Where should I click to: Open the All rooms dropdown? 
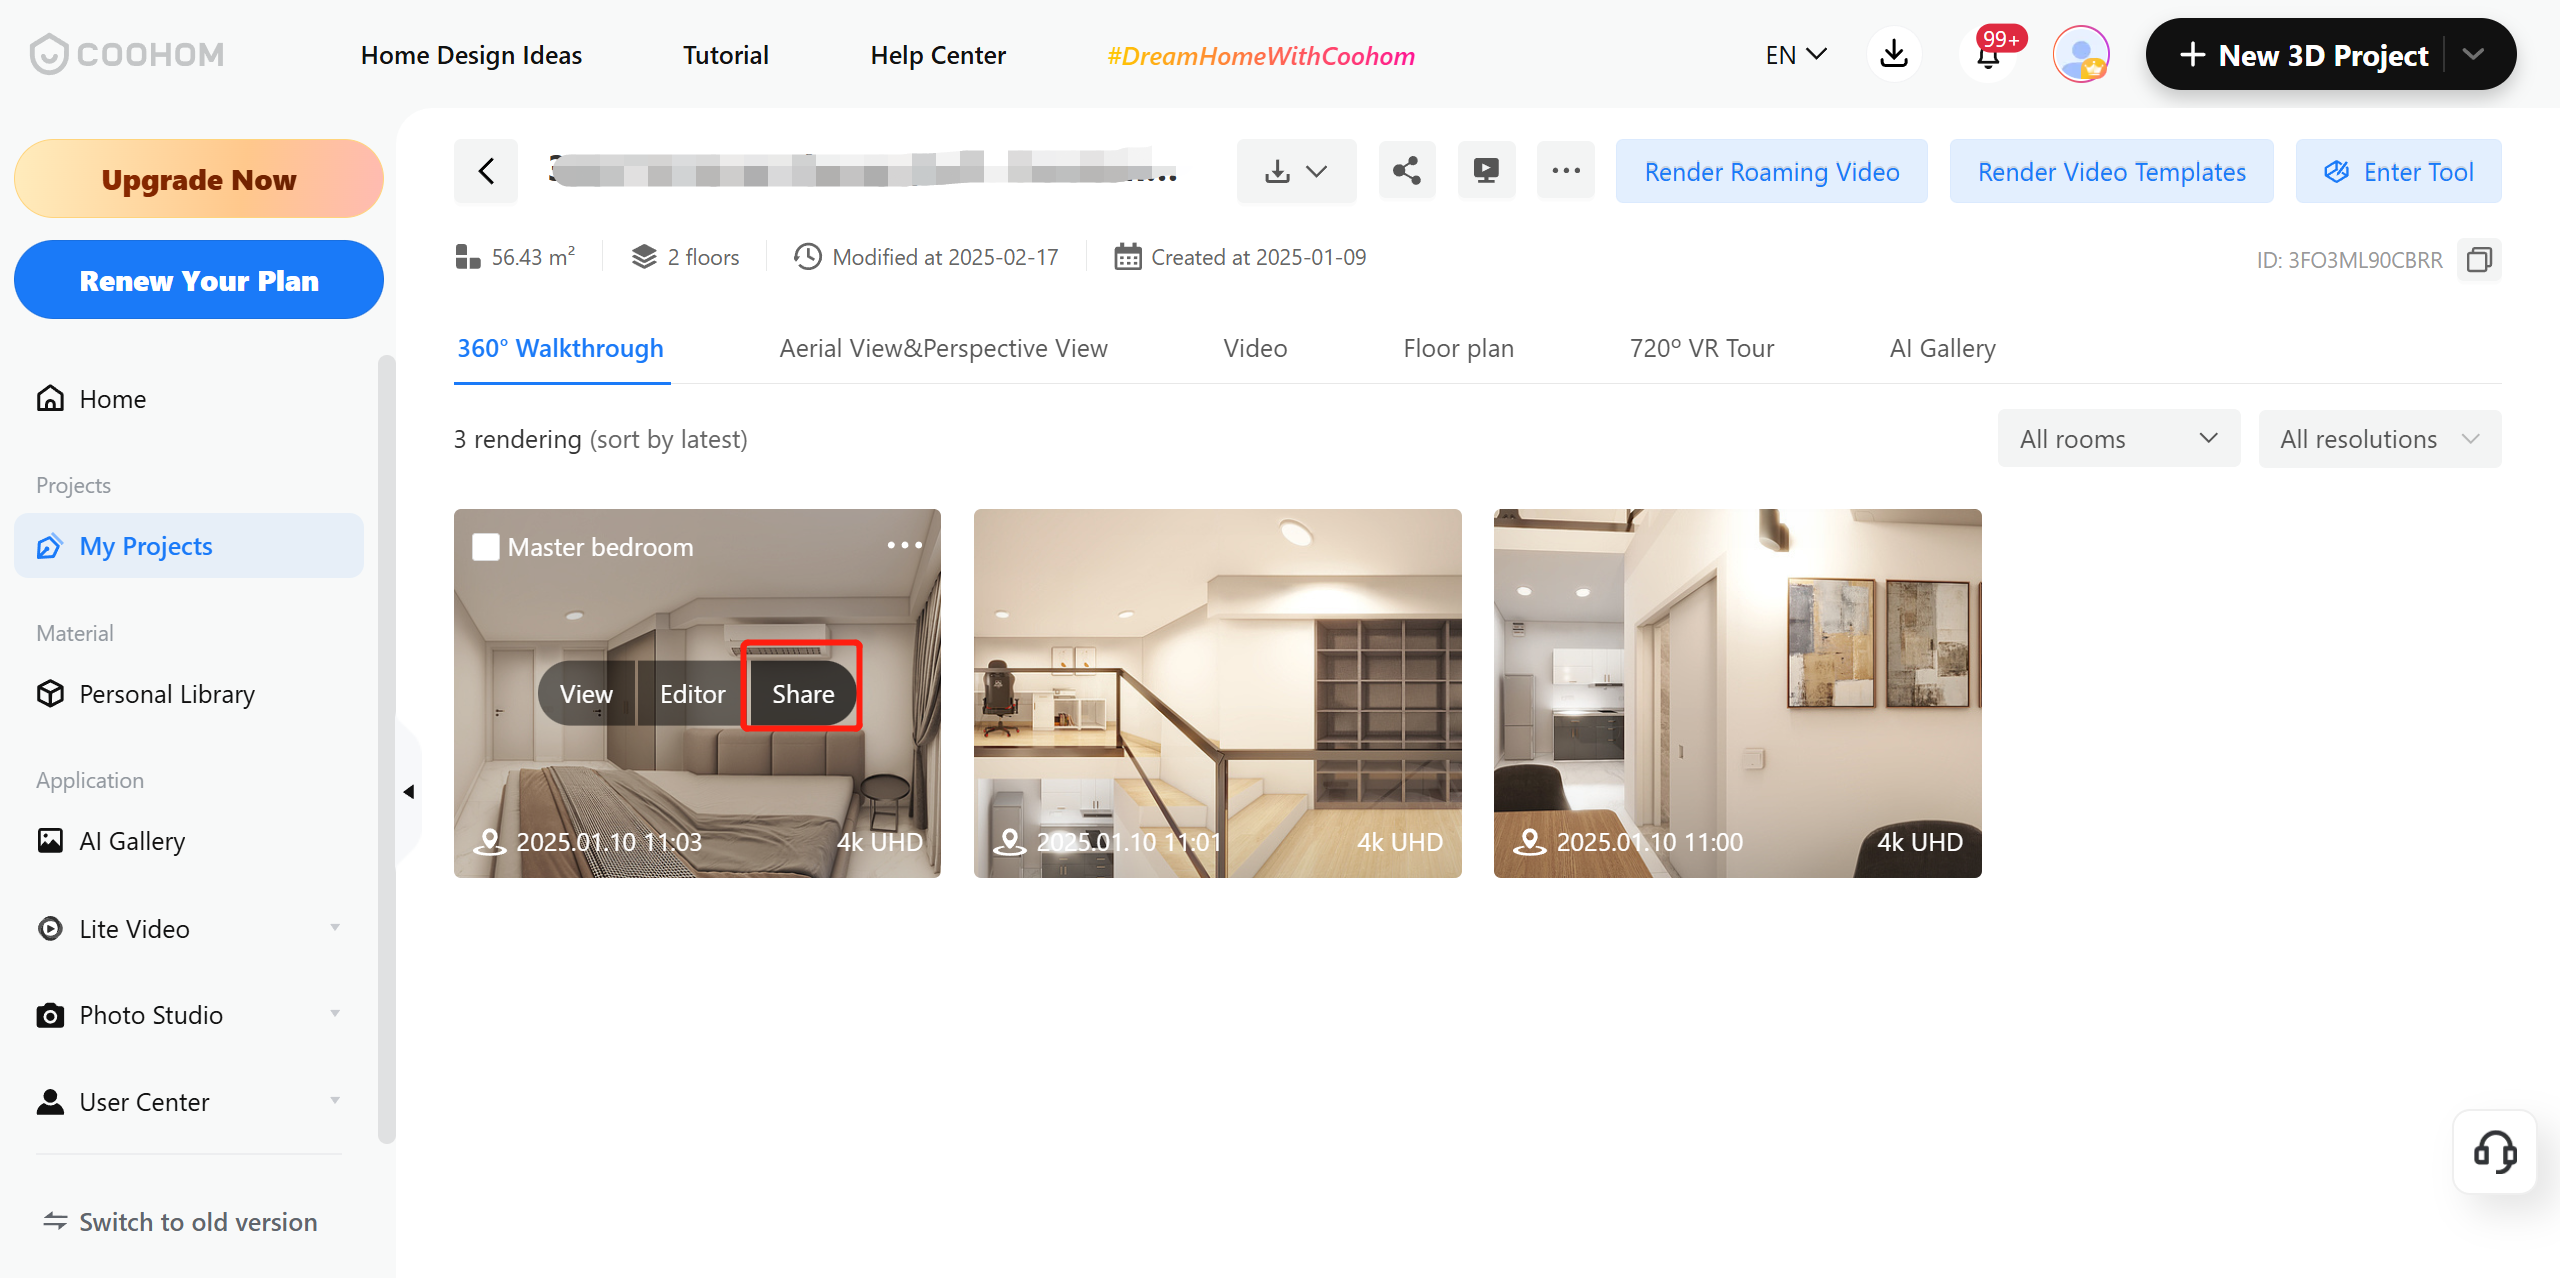(2118, 439)
